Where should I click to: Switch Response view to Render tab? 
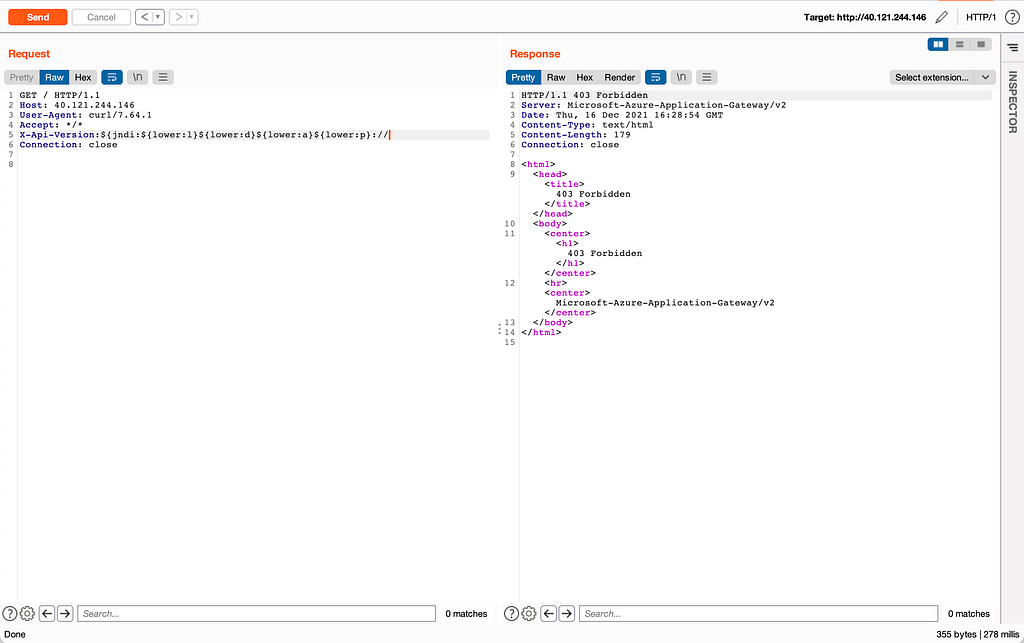click(619, 77)
